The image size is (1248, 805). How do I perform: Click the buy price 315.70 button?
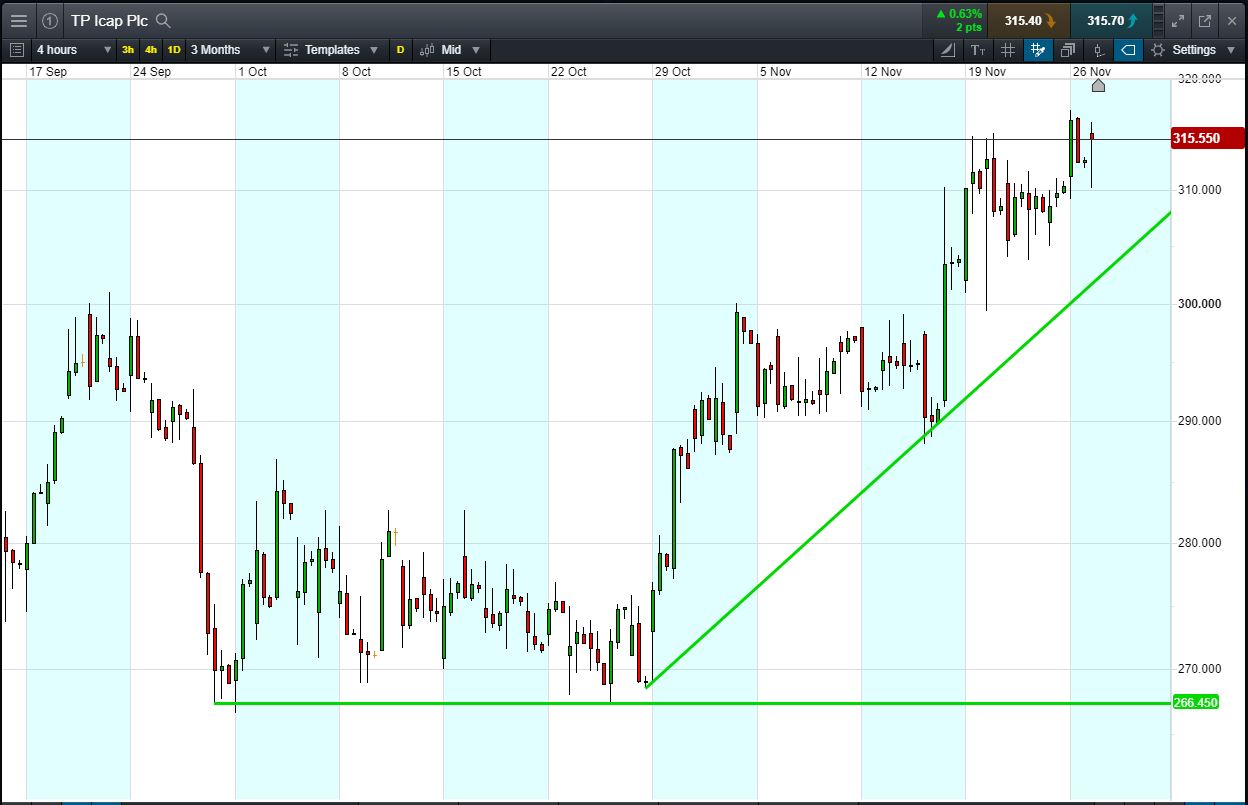pos(1110,20)
